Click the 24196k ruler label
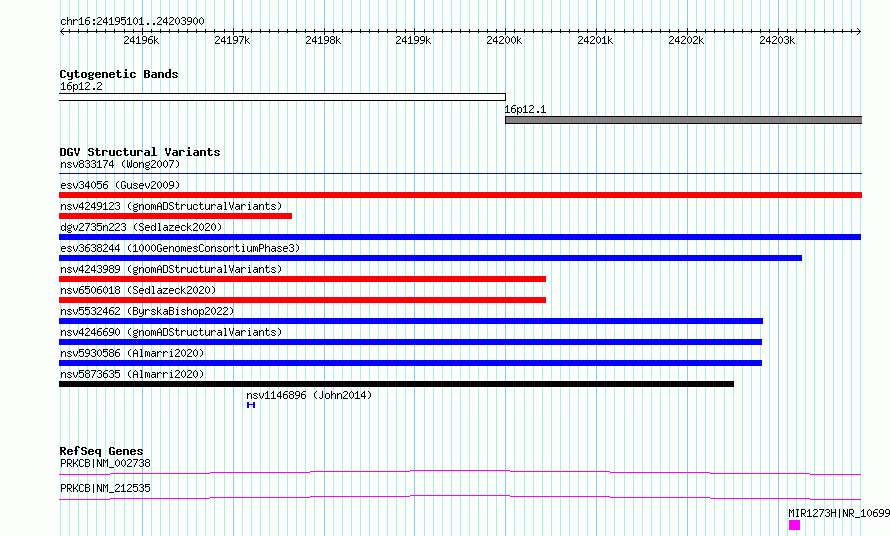The image size is (890, 536). pyautogui.click(x=141, y=40)
